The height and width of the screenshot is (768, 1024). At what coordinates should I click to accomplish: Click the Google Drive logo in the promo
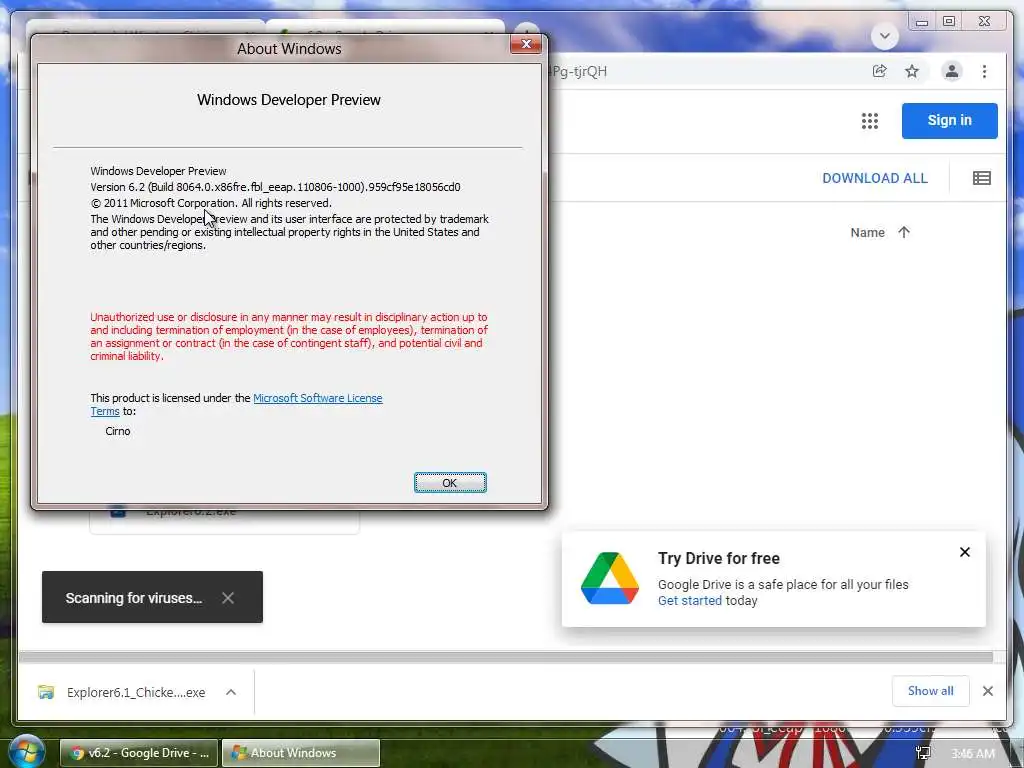coord(609,578)
